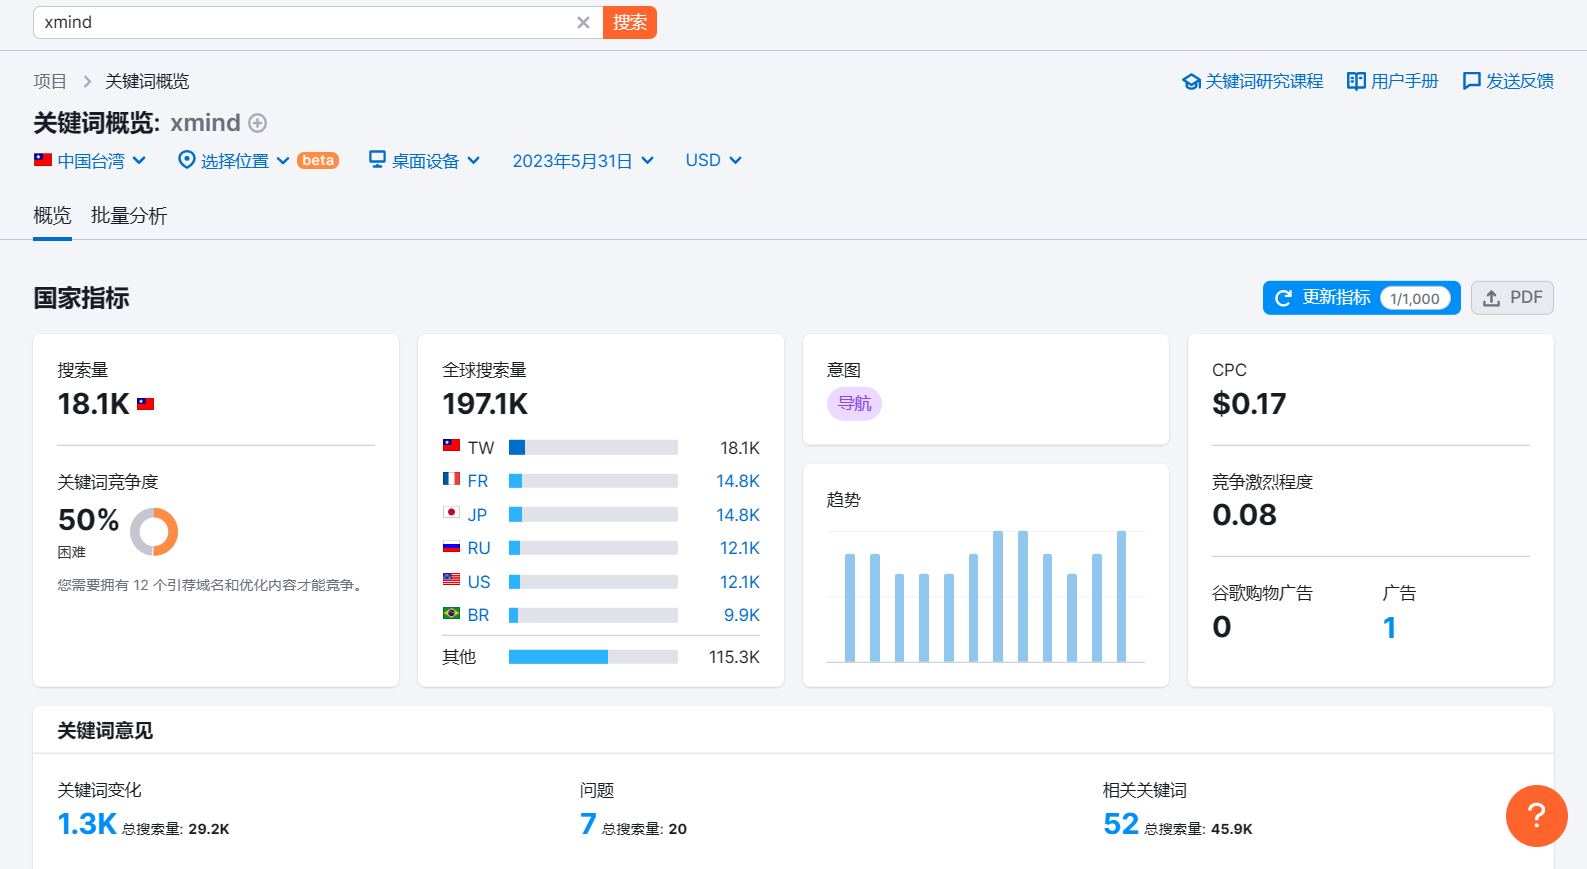
Task: Click the plus icon next to xmind
Action: 258,123
